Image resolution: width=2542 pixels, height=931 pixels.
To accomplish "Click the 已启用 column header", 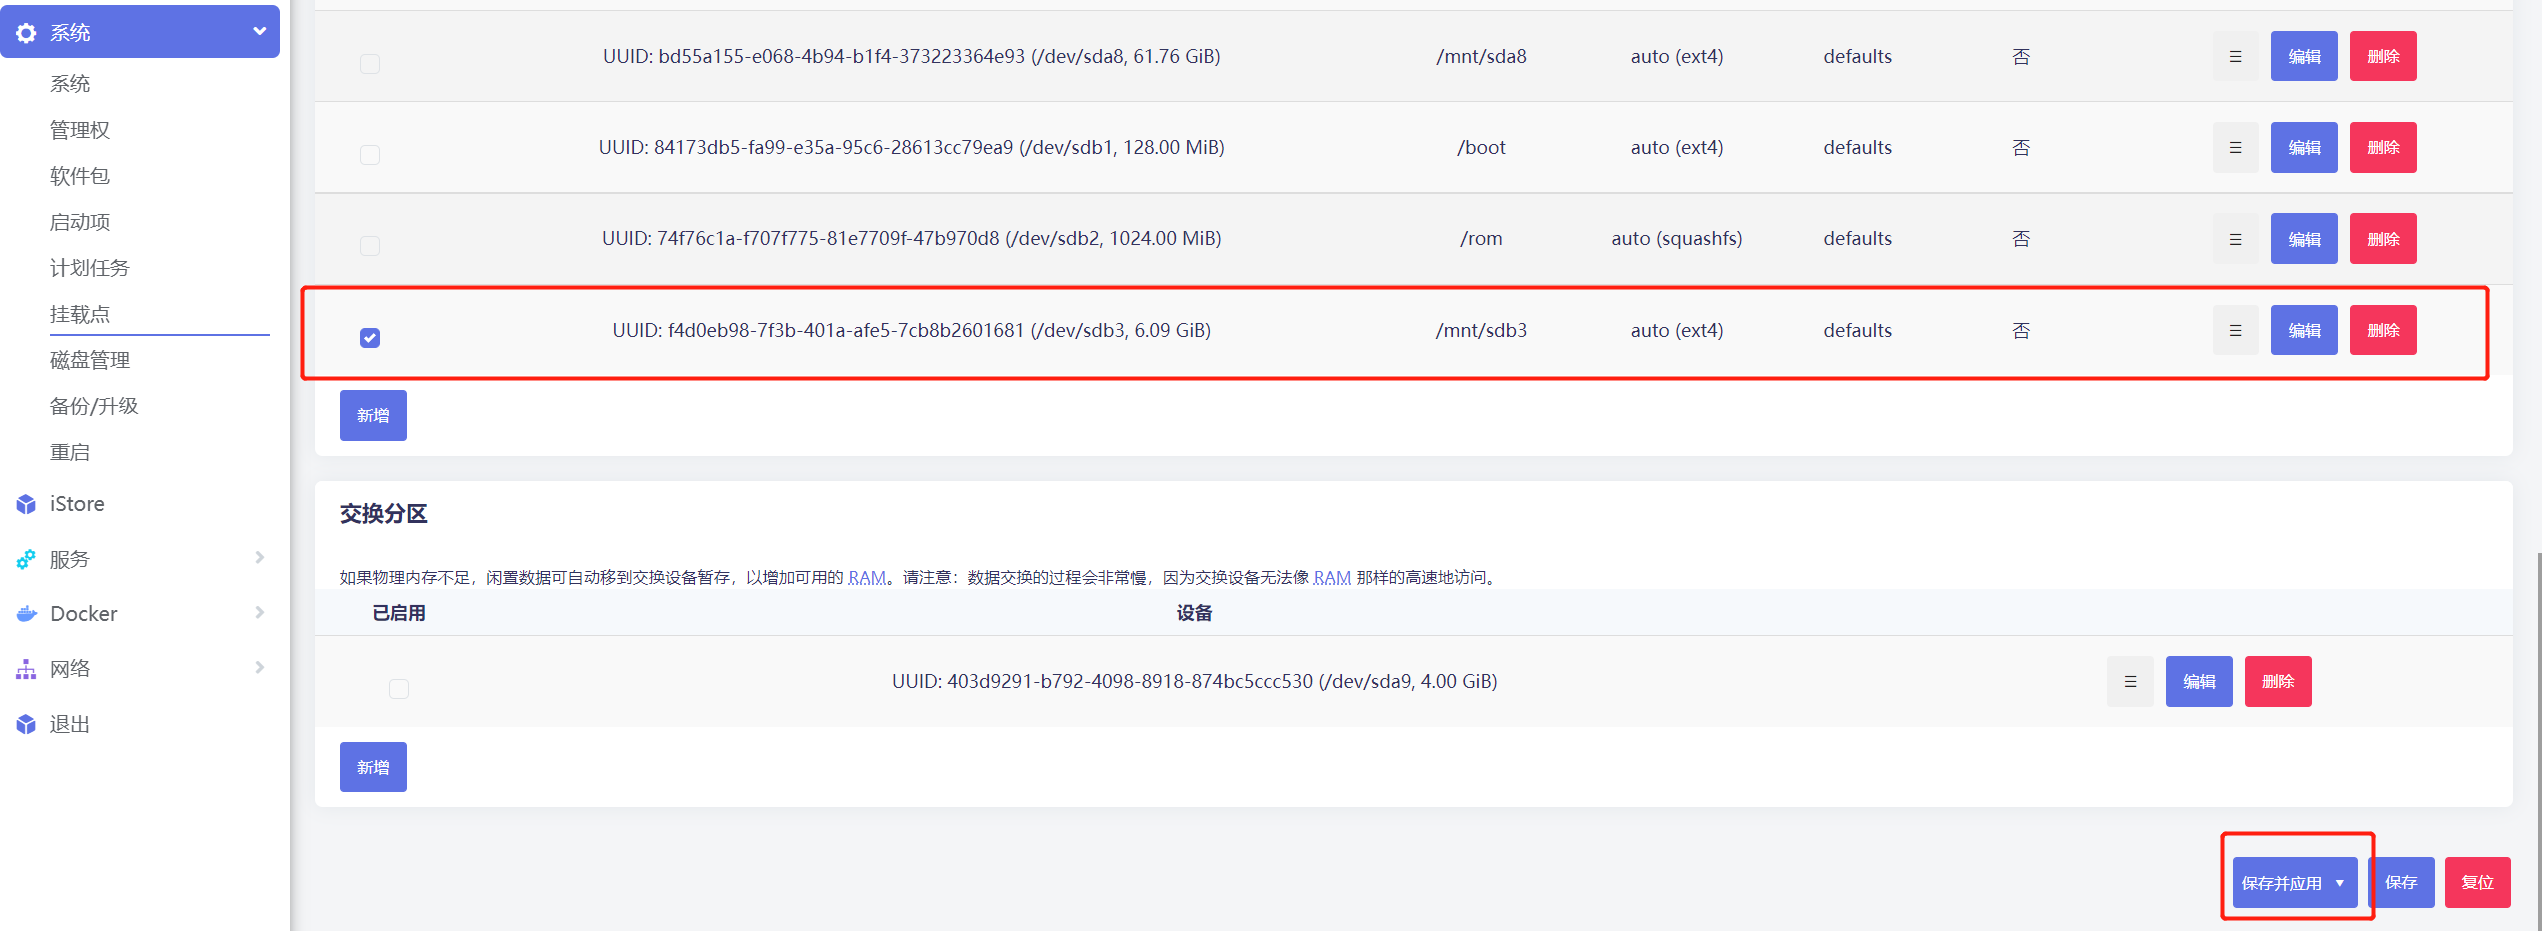I will click(x=399, y=613).
